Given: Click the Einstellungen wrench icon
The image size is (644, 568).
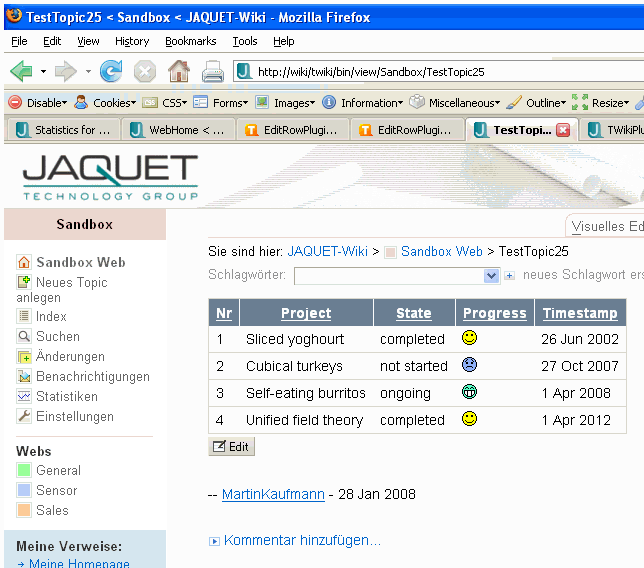Looking at the screenshot, I should [24, 416].
